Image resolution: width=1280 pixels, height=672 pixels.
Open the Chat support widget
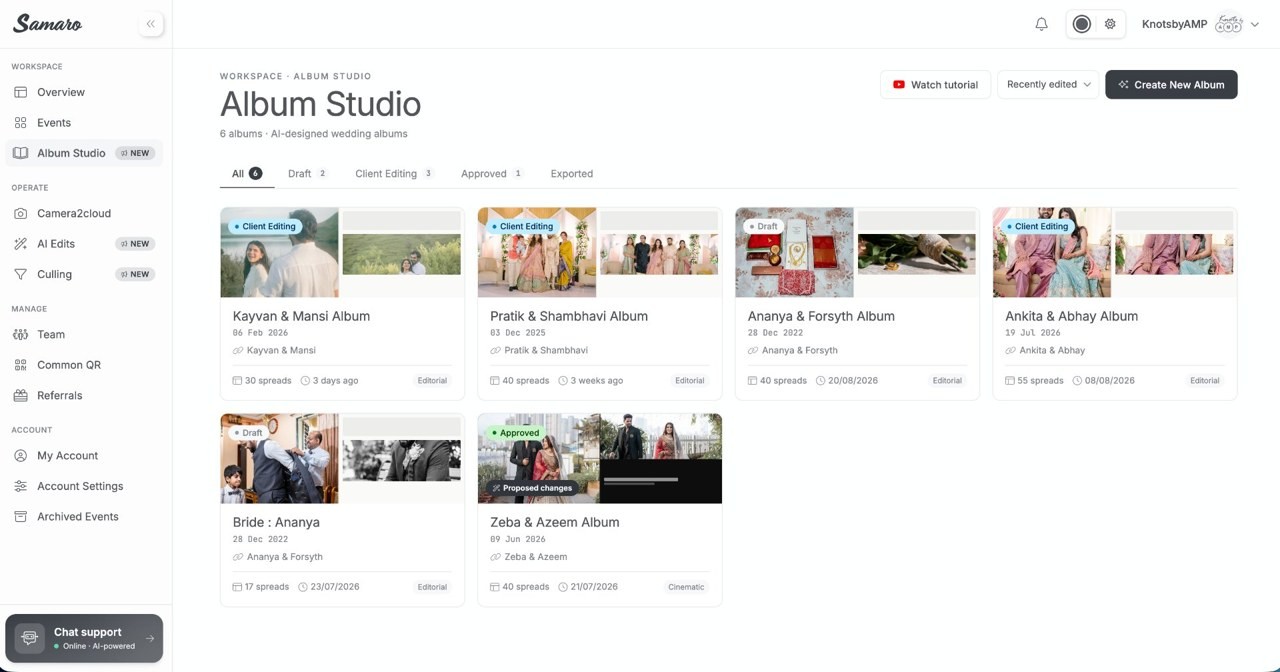tap(84, 638)
